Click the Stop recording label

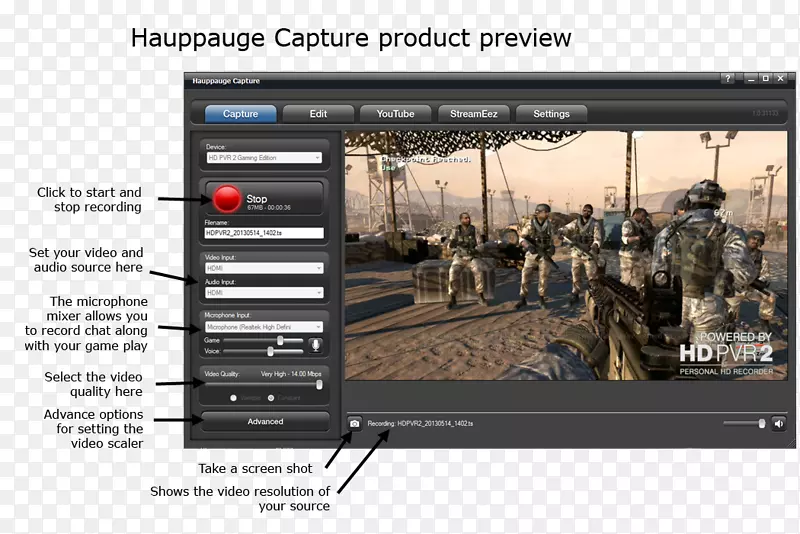257,198
